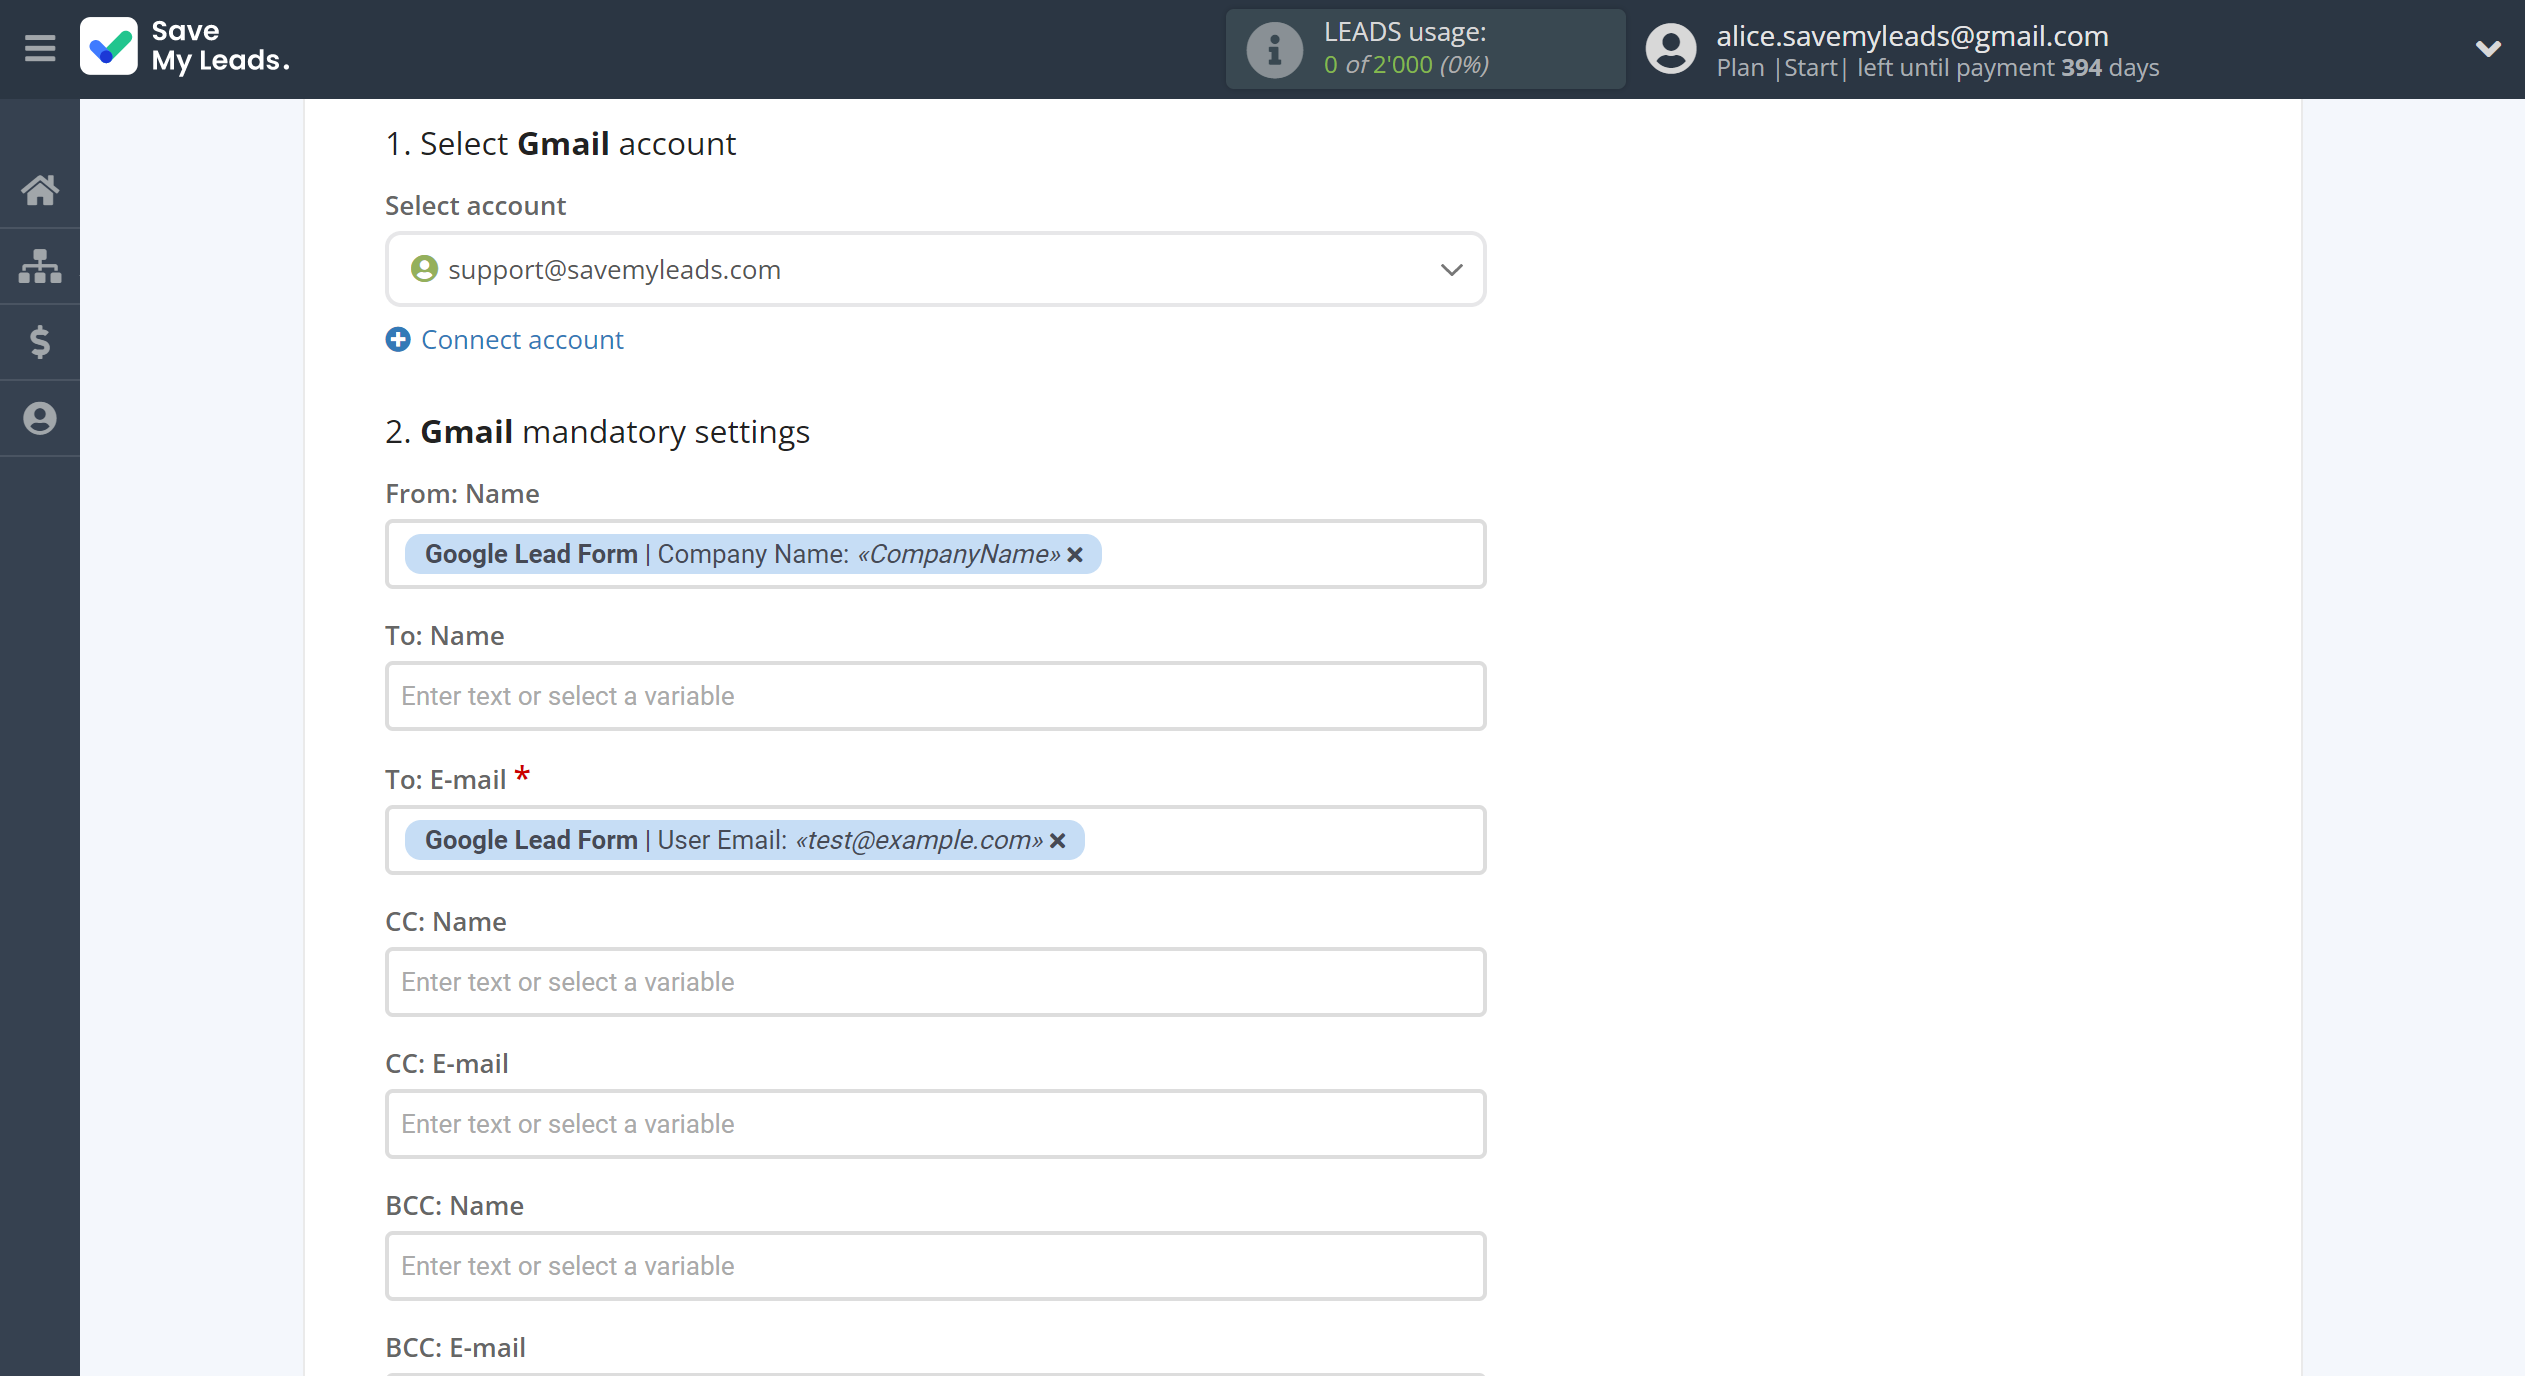Click alice.savemyleads@gmail.com account text
2525x1376 pixels.
pyautogui.click(x=1912, y=35)
